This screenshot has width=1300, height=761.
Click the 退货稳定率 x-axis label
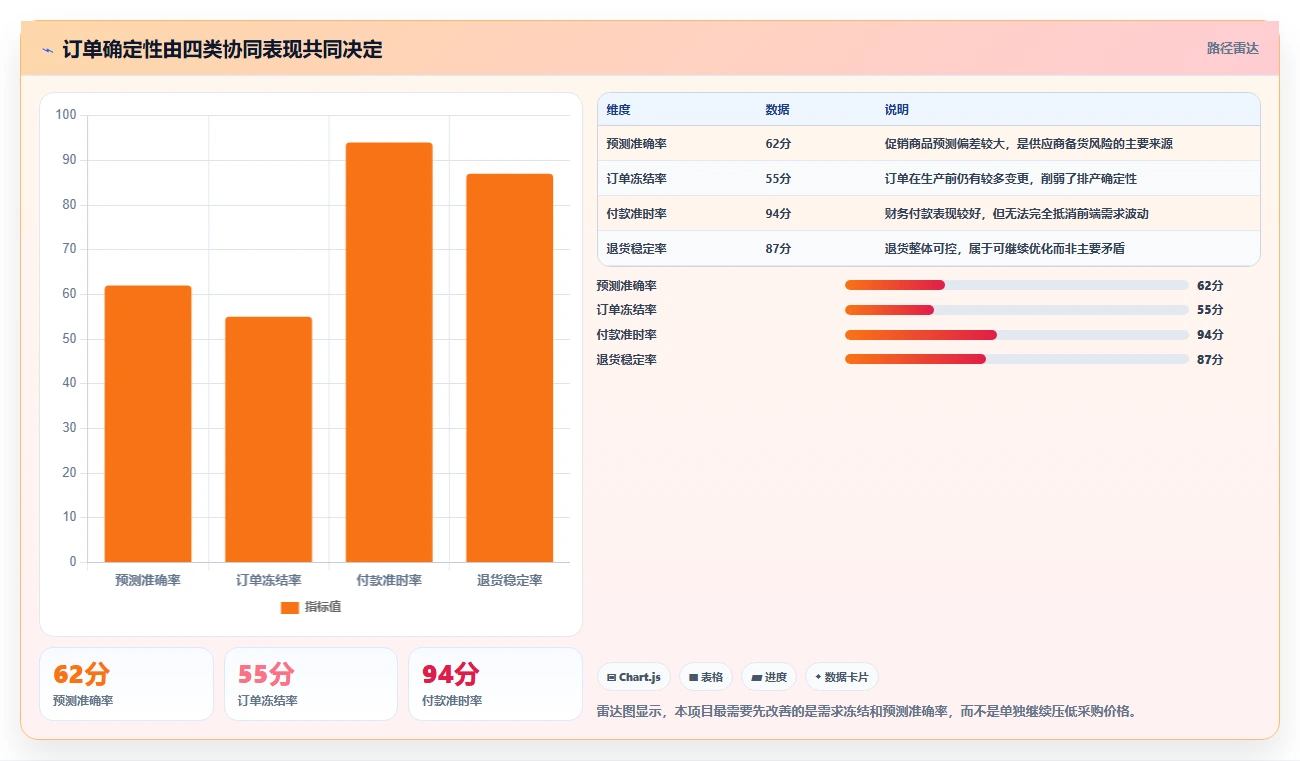[x=509, y=580]
